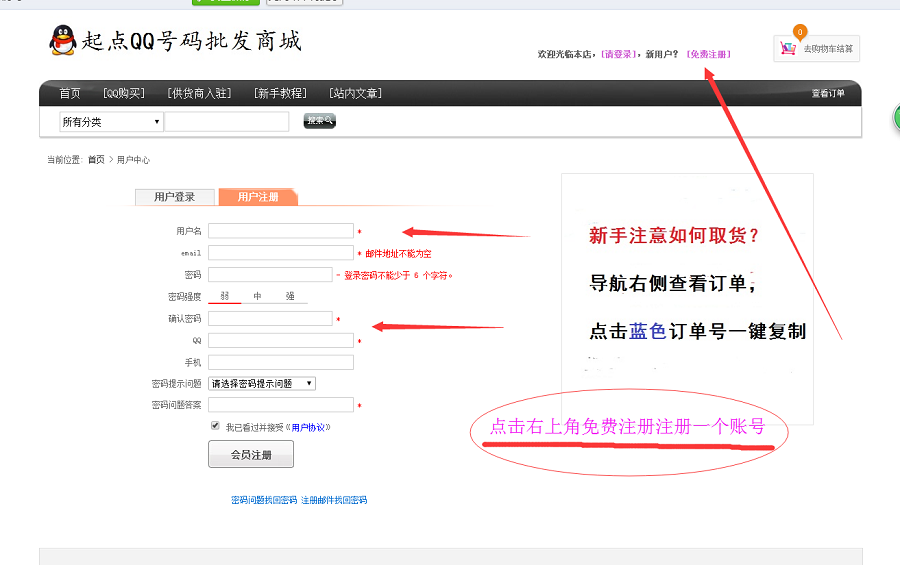The image size is (900, 565).
Task: Click the 确认密码 confirm password field
Action: click(x=270, y=318)
